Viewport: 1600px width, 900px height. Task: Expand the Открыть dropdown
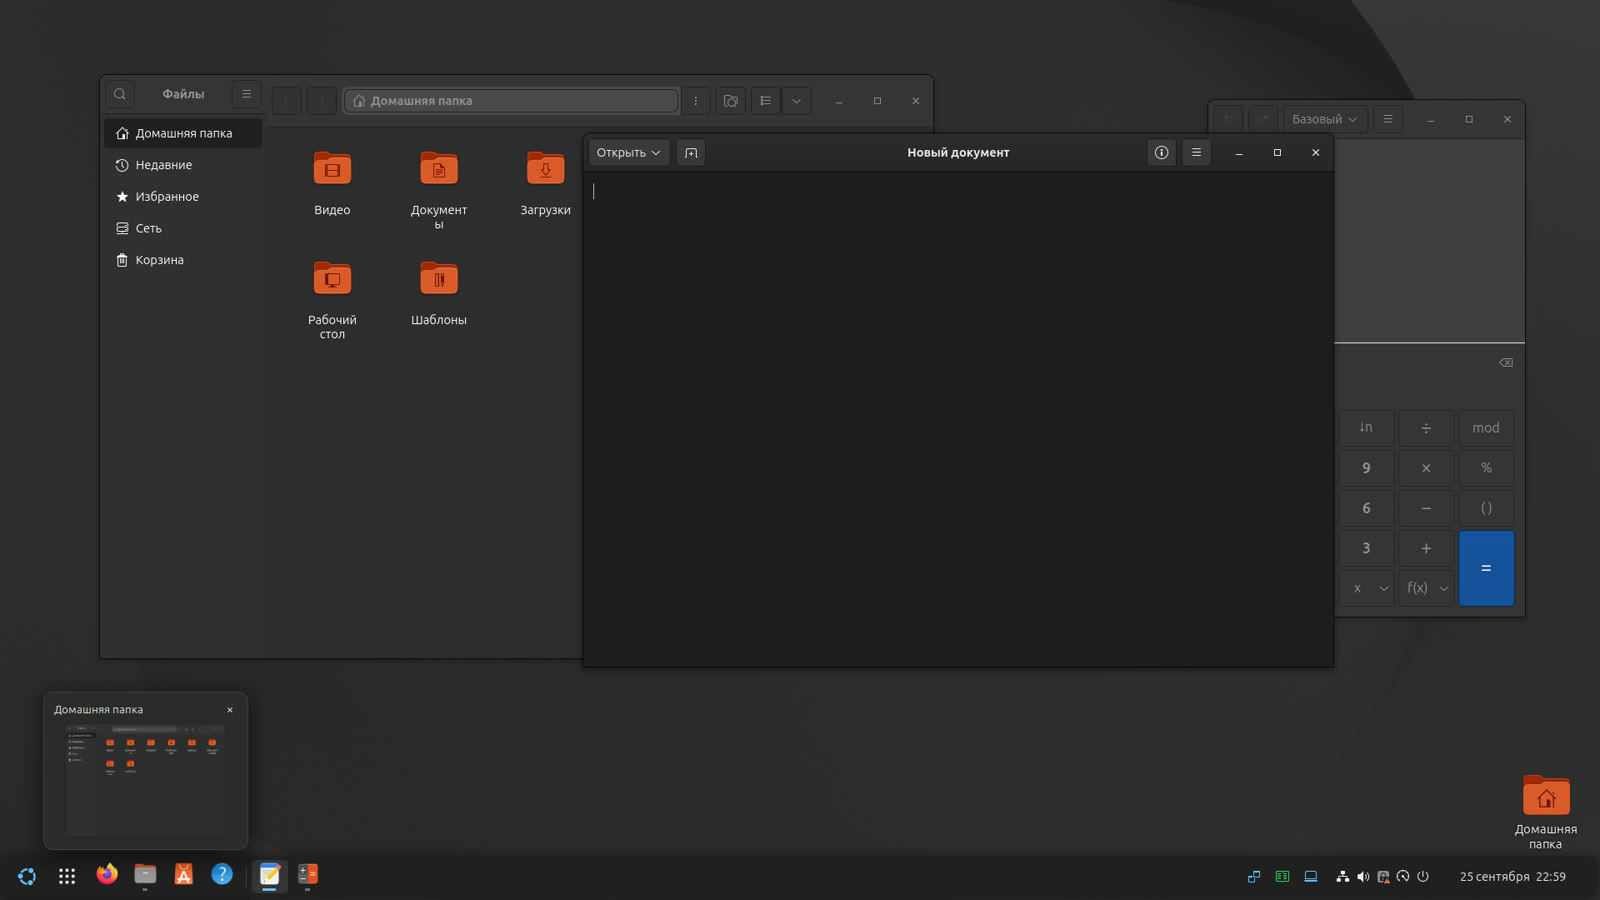tap(628, 153)
